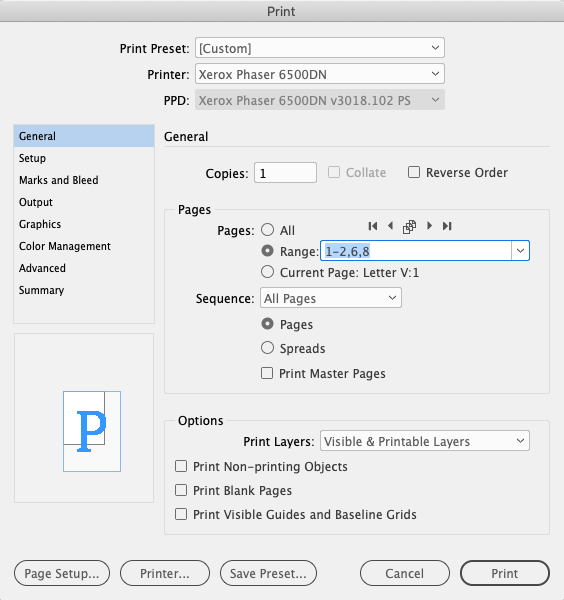Click the page preview thumbnail with P

tap(92, 431)
